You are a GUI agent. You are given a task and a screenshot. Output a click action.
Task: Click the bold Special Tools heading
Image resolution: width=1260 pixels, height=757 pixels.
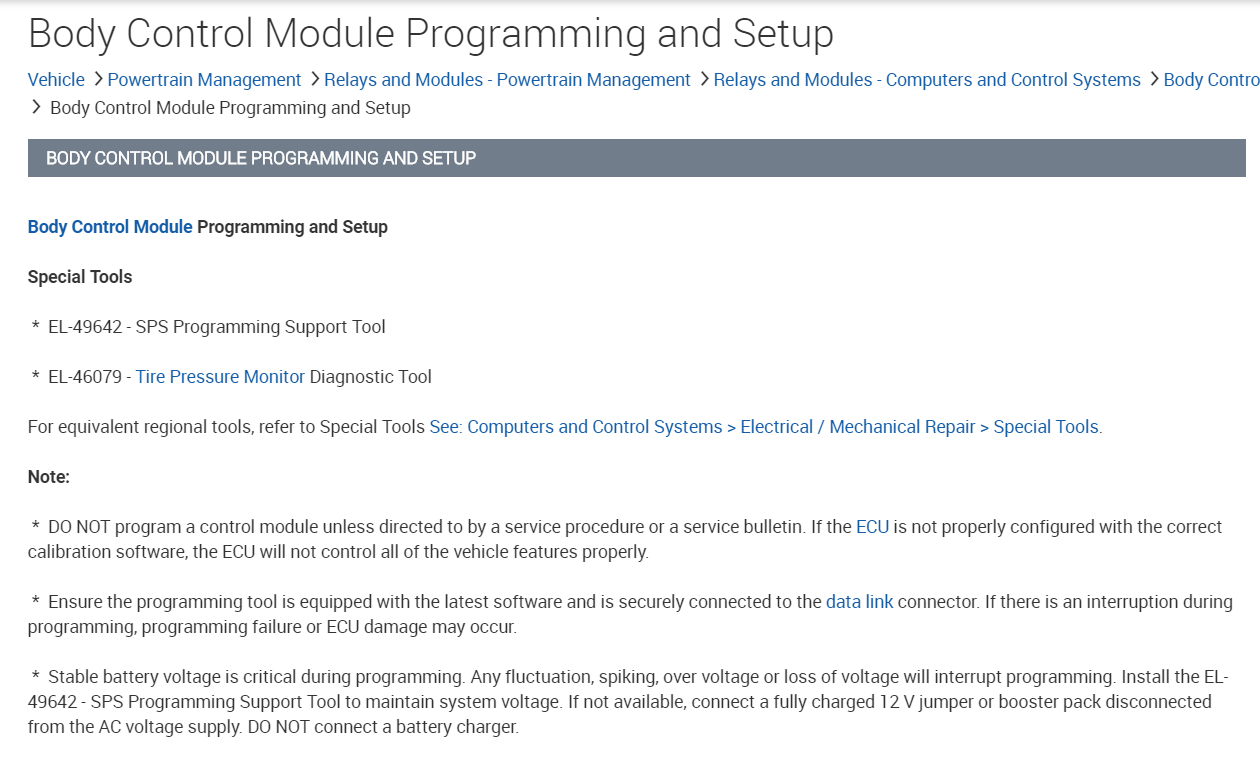tap(80, 277)
